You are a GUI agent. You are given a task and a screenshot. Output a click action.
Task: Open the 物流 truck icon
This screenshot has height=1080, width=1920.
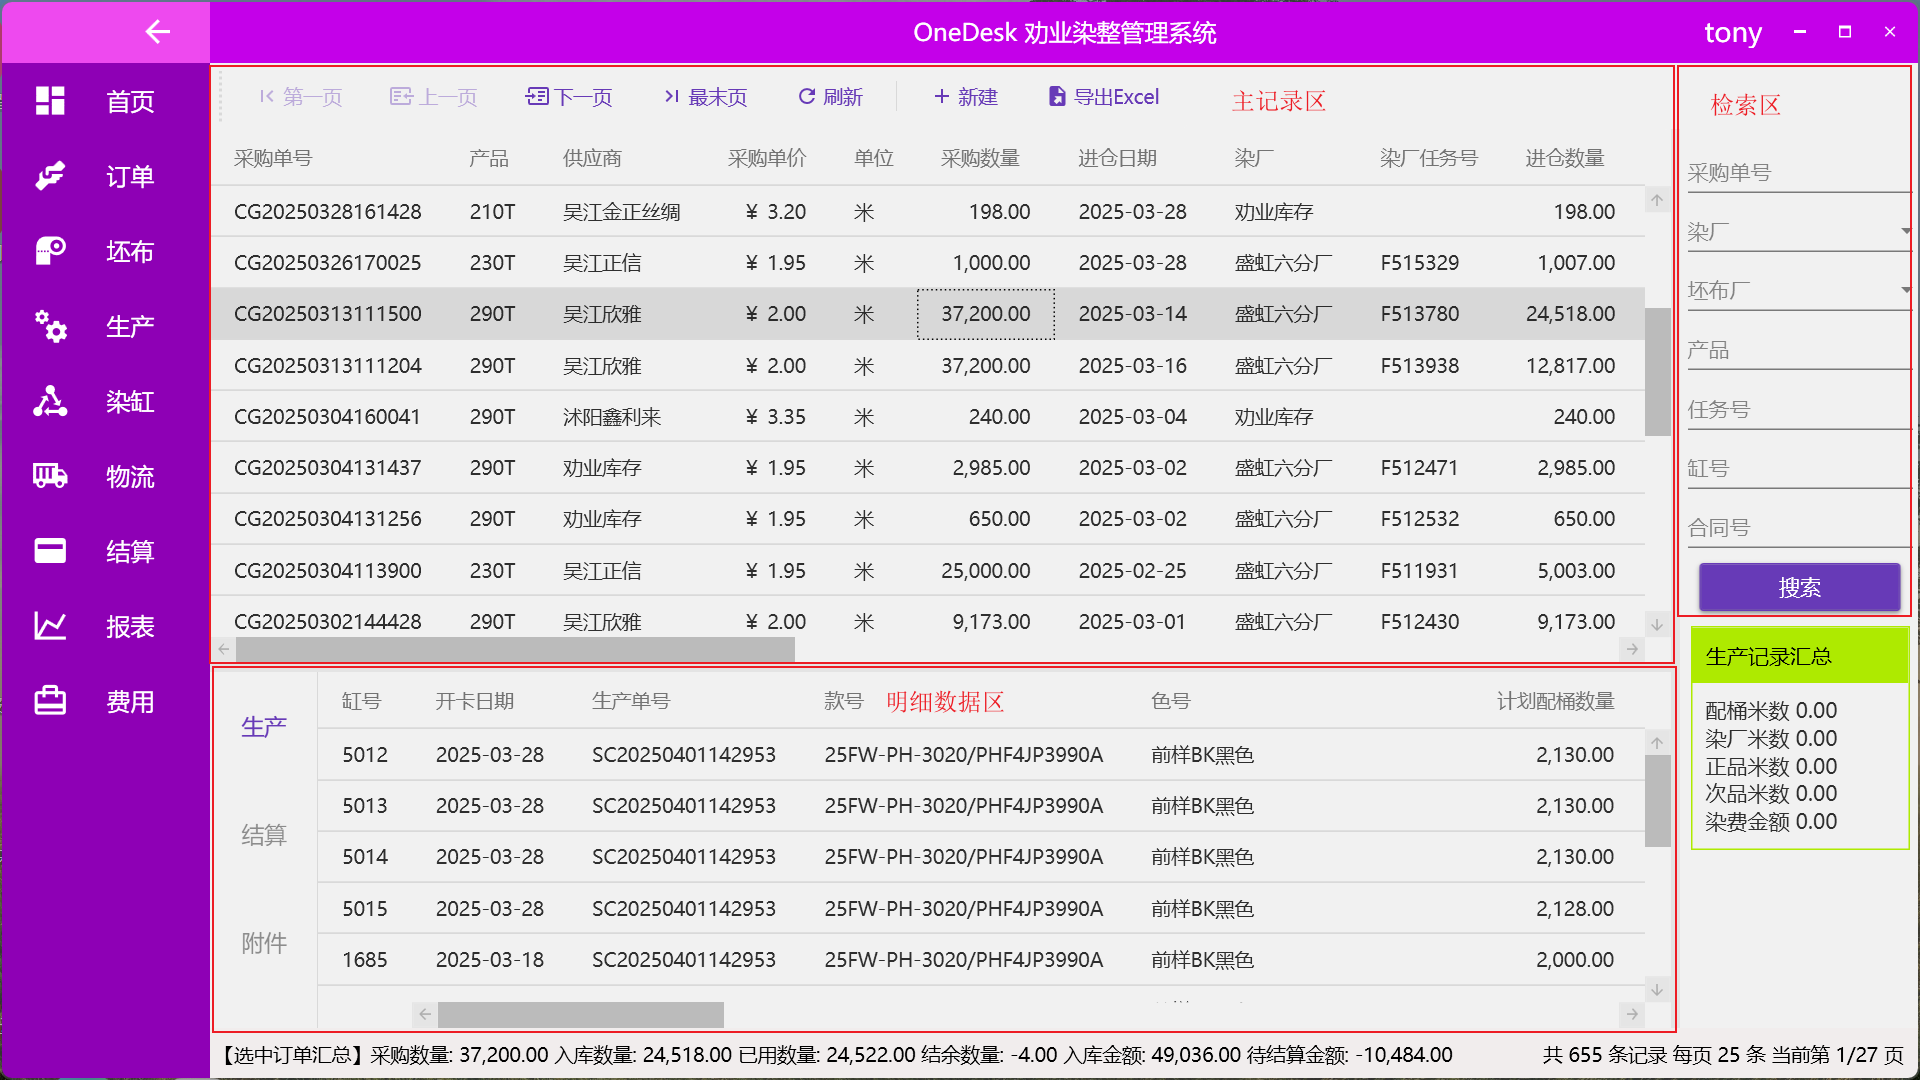point(50,476)
